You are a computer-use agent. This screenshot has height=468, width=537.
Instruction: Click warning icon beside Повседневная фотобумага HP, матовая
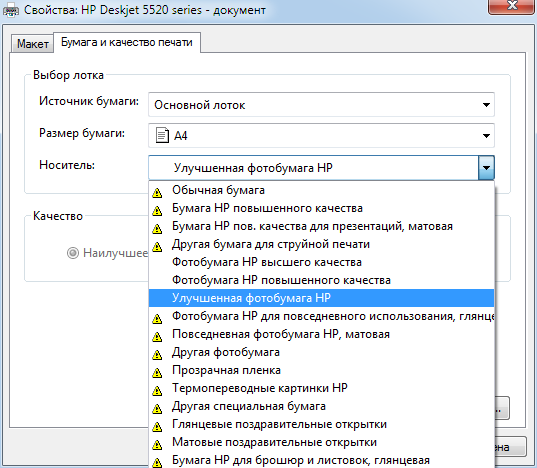click(157, 337)
